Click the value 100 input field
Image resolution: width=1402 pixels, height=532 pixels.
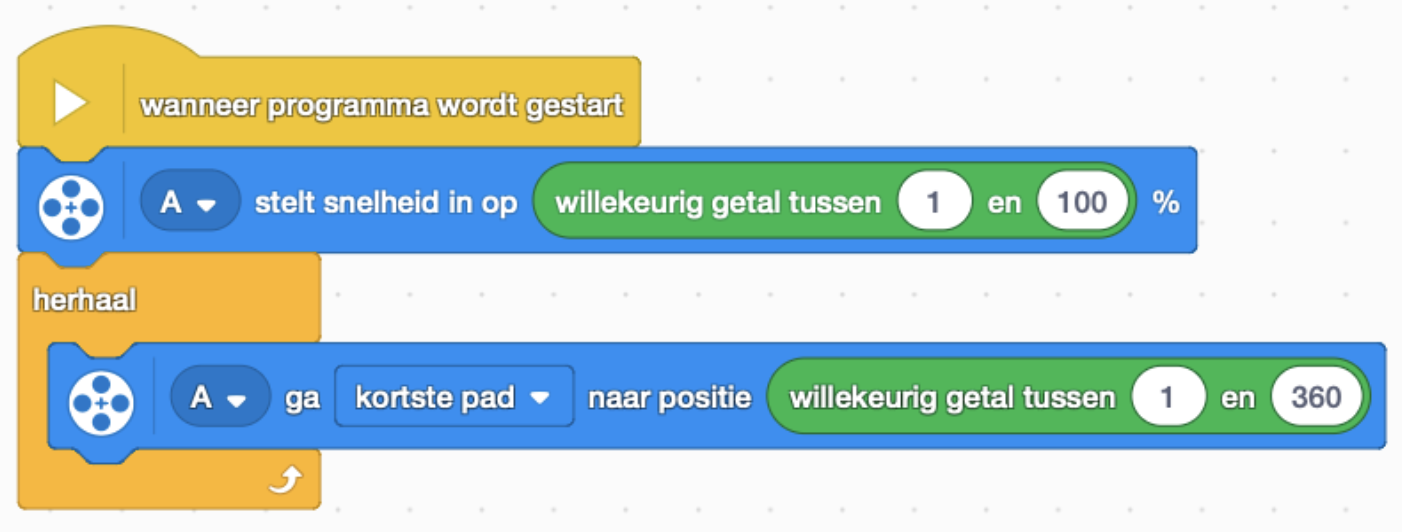[1083, 203]
